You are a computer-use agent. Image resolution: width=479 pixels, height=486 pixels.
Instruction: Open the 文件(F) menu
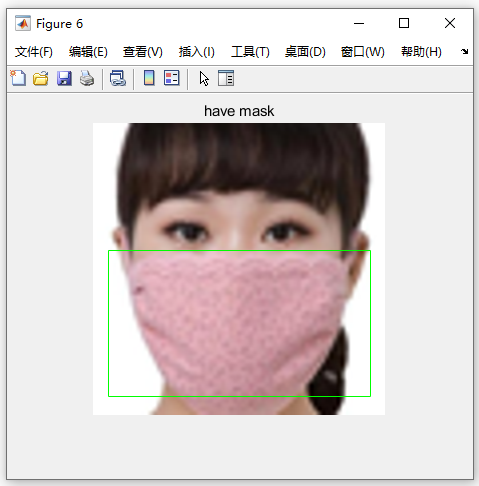34,52
